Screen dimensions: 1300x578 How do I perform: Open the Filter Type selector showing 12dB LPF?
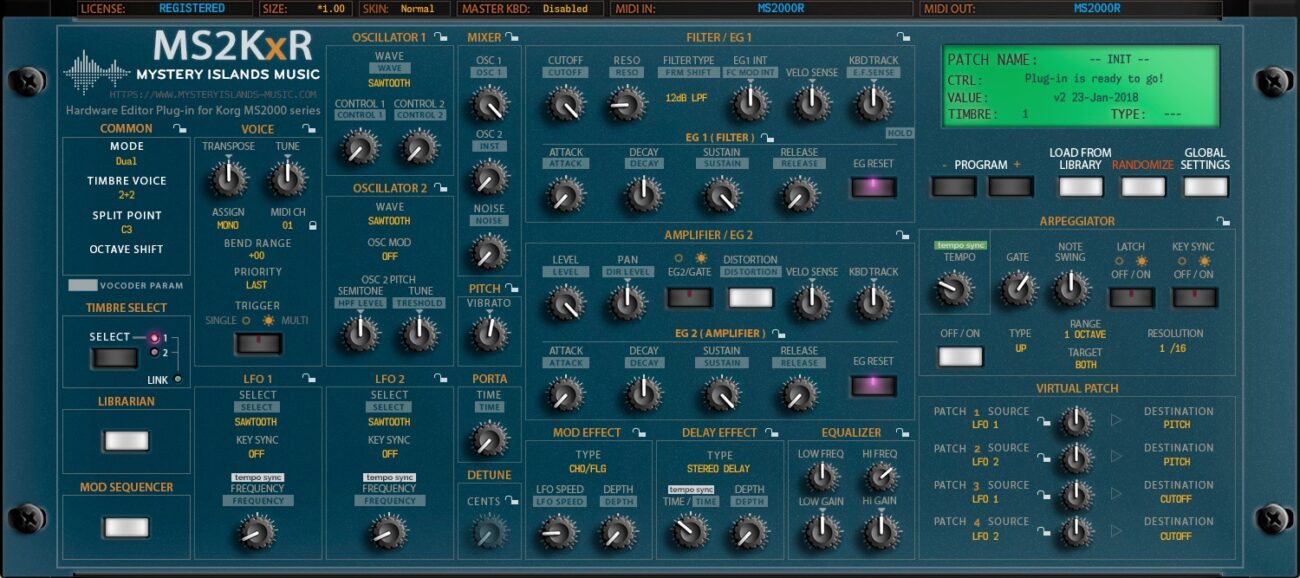click(688, 98)
